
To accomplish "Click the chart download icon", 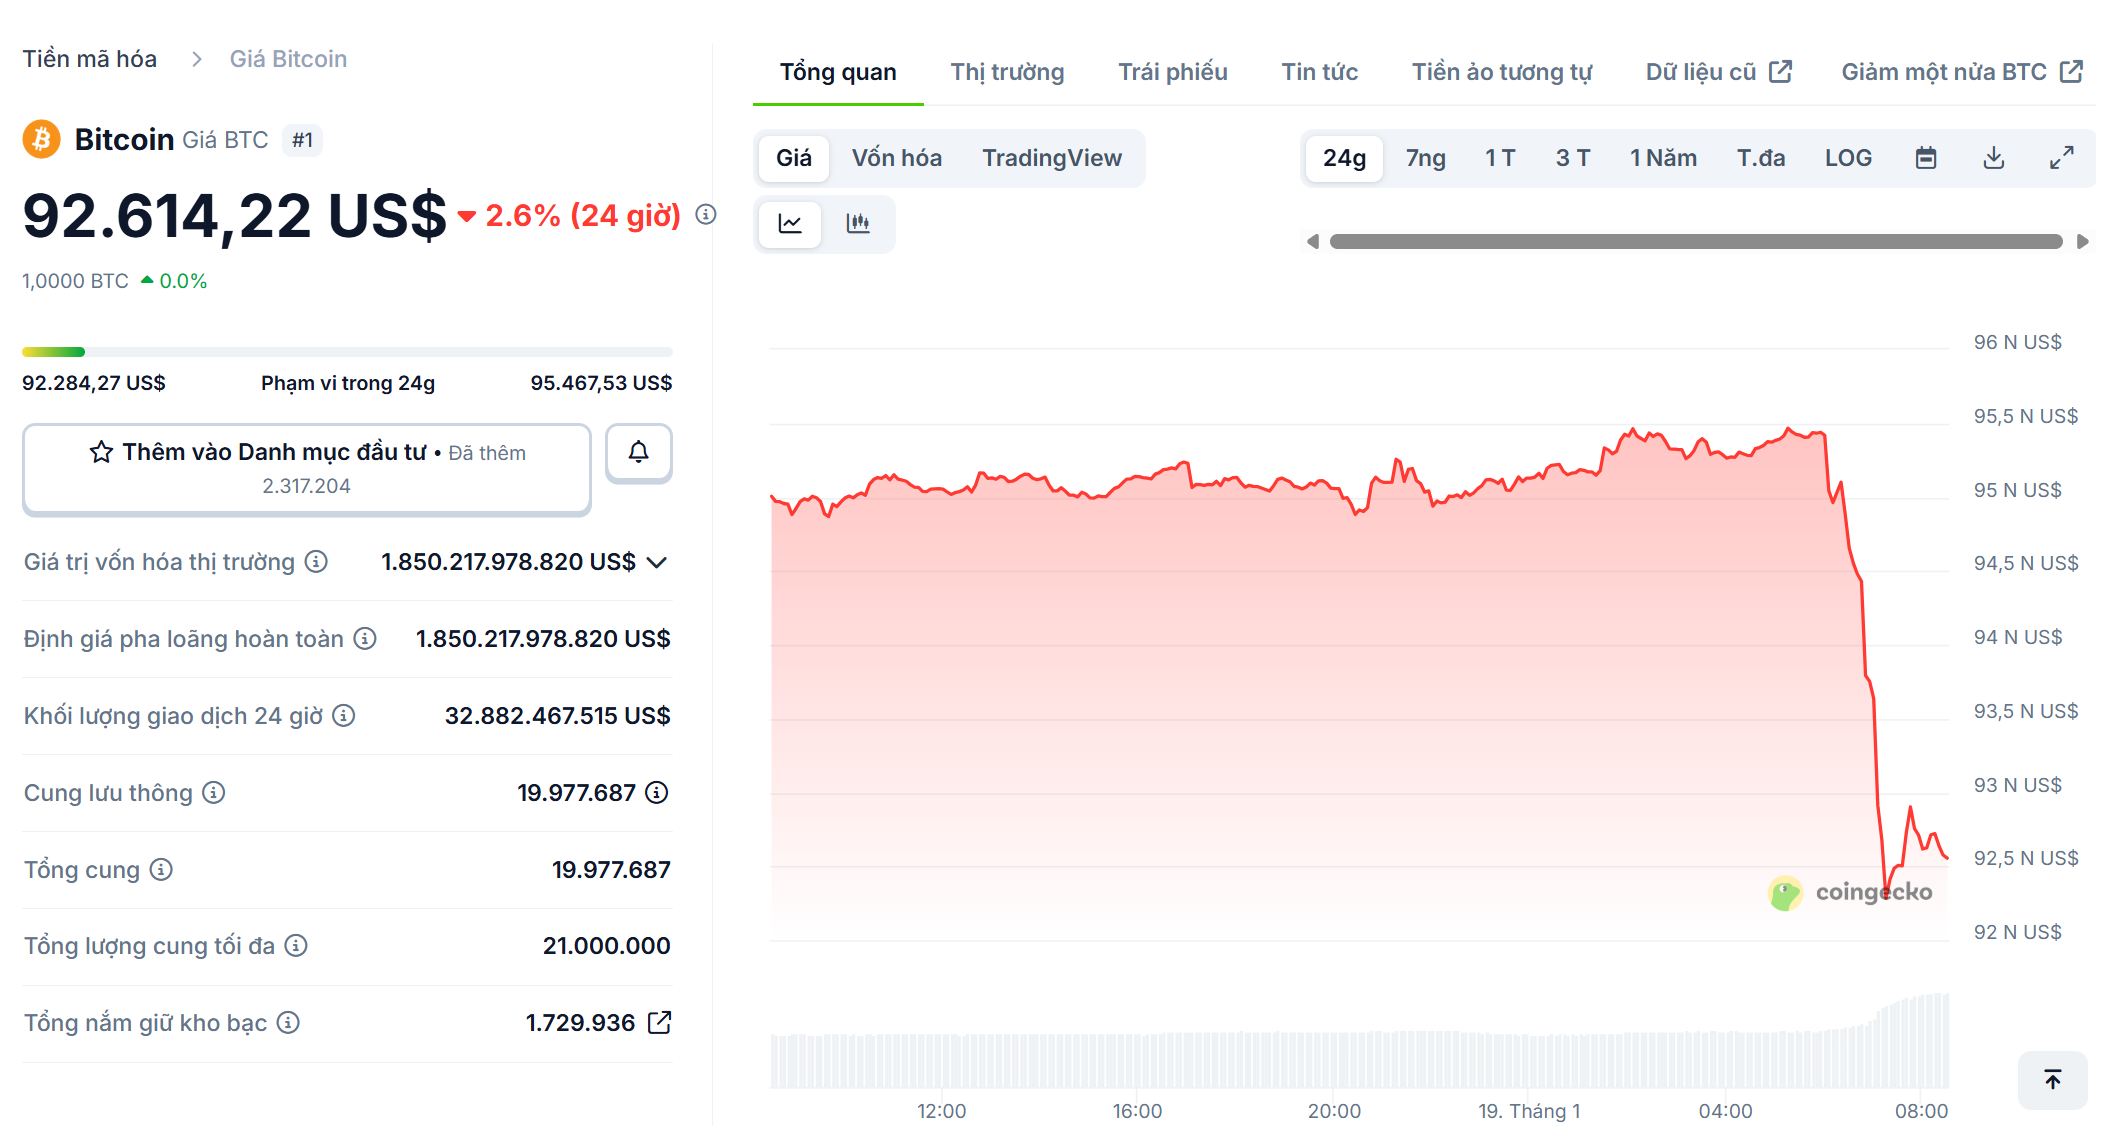I will tap(1994, 157).
